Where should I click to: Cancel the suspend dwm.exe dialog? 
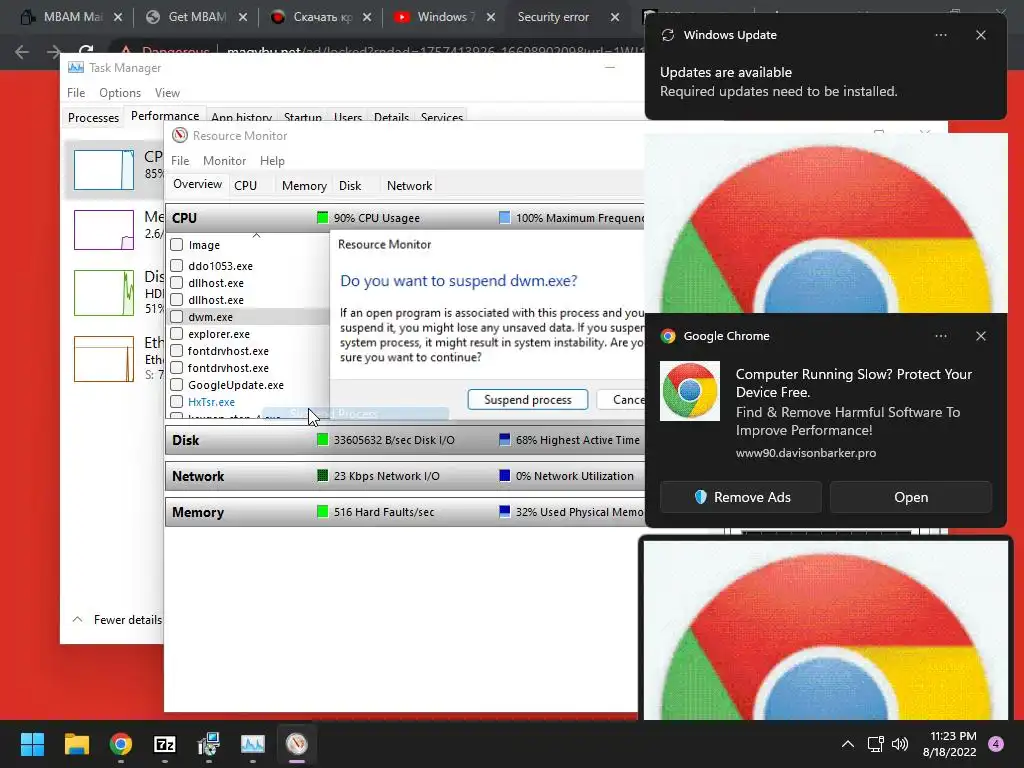(x=621, y=400)
